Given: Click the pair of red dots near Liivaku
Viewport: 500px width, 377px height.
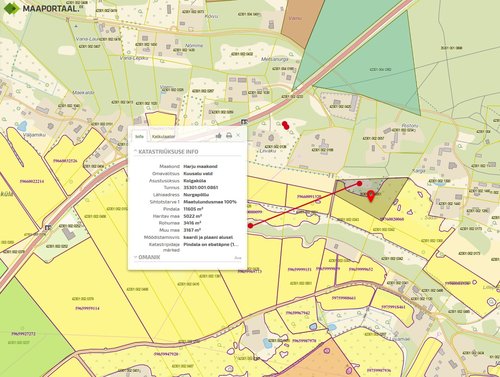Looking at the screenshot, I should [285, 125].
